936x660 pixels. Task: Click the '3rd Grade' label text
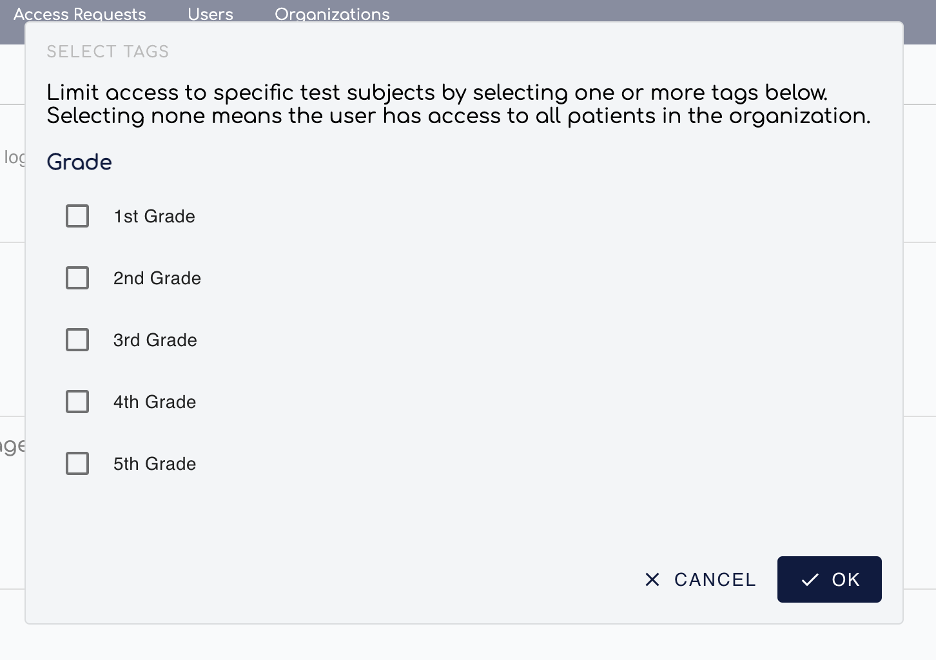pyautogui.click(x=155, y=340)
